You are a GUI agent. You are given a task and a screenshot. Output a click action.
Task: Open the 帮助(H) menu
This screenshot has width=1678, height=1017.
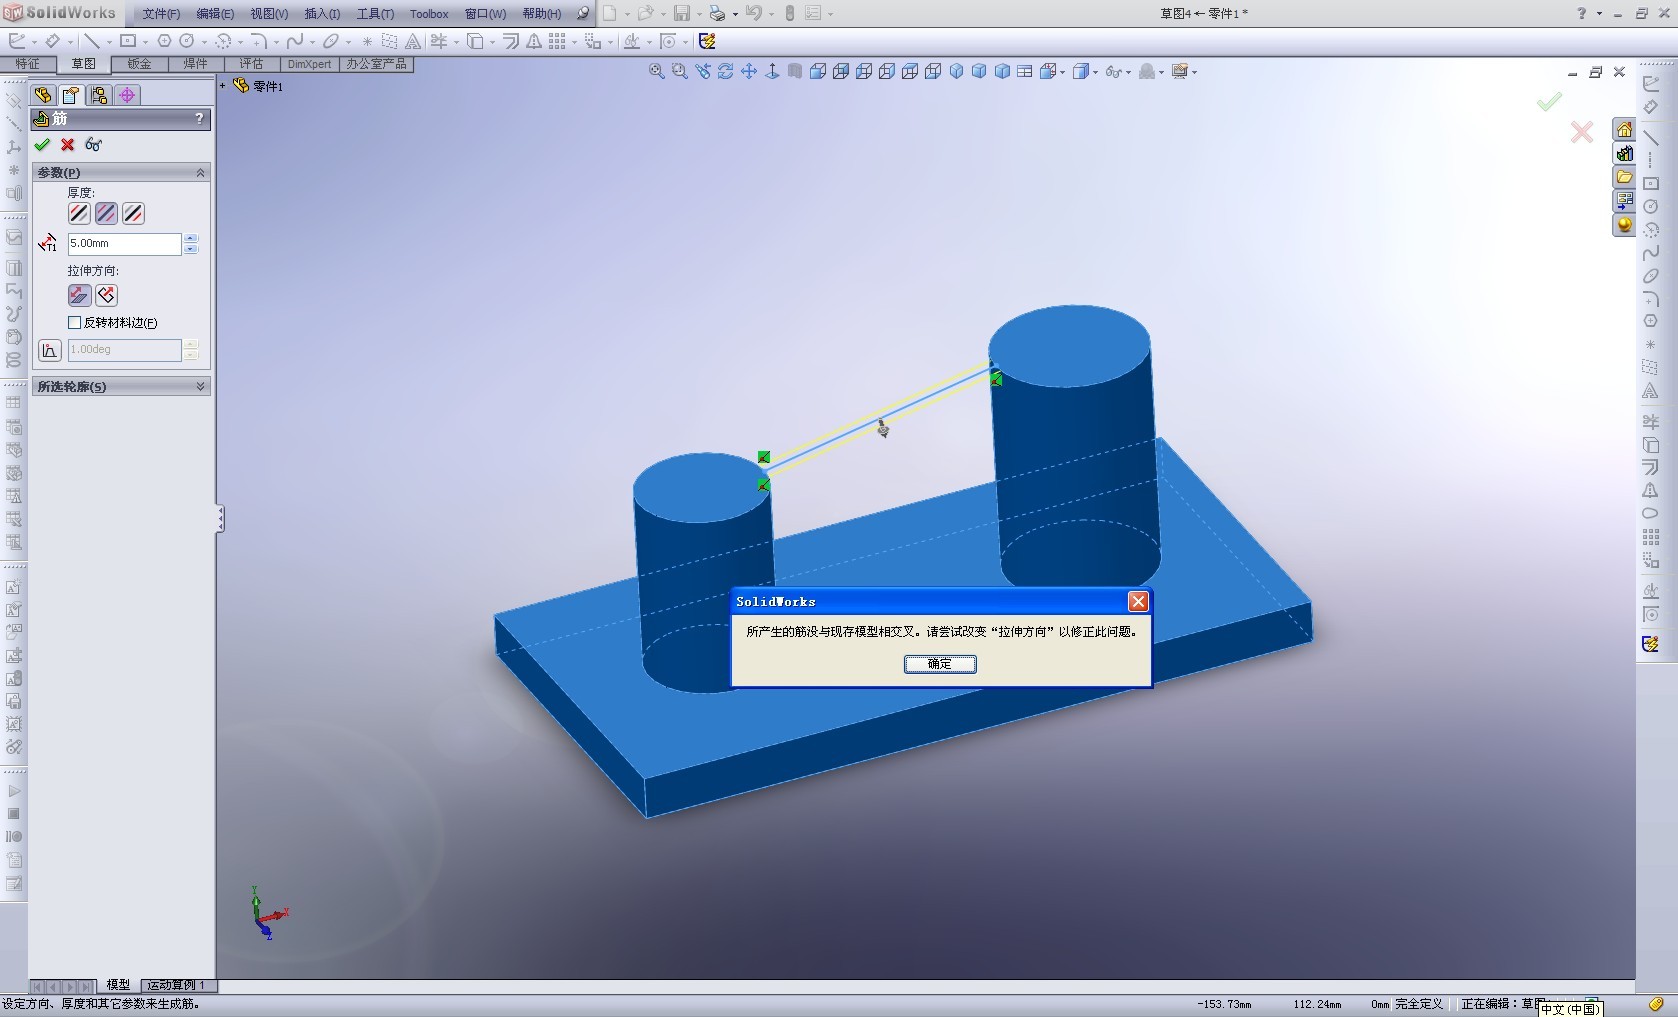[x=542, y=14]
